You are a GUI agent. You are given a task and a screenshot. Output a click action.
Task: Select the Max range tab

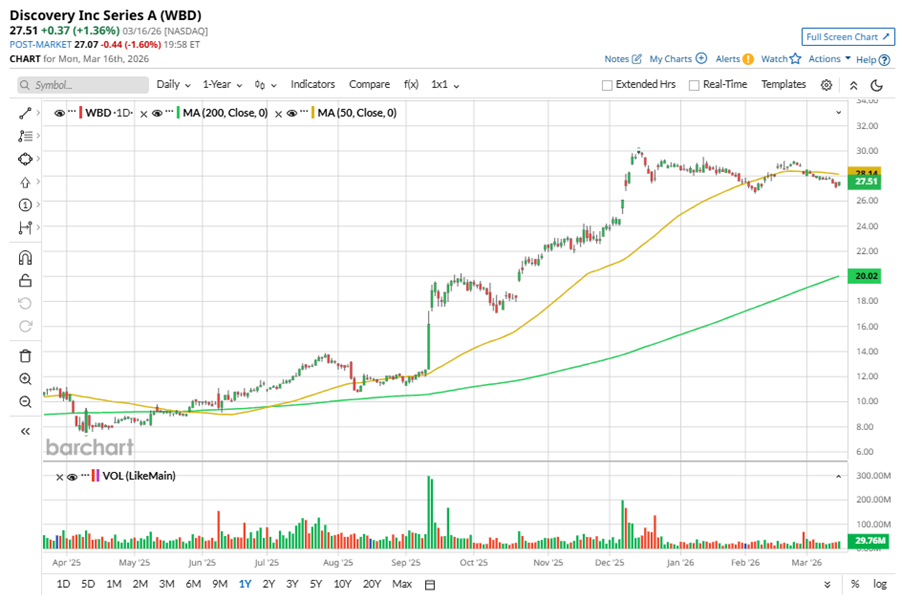pyautogui.click(x=402, y=584)
